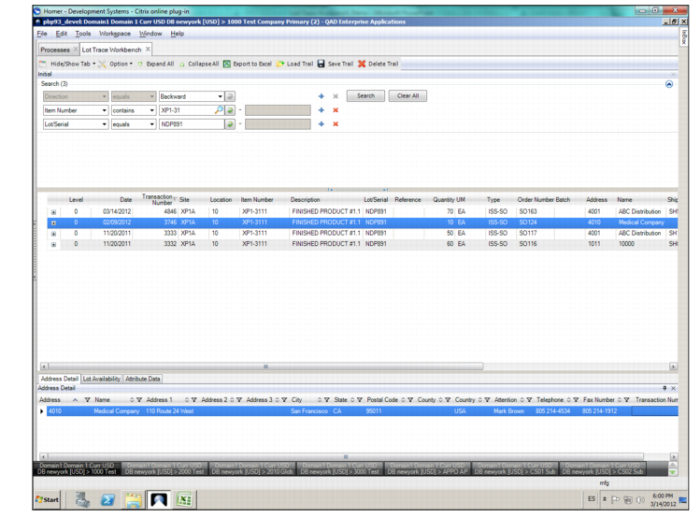Filter the State column in Address Detail
Viewport: 700px width, 517px height.
(359, 400)
